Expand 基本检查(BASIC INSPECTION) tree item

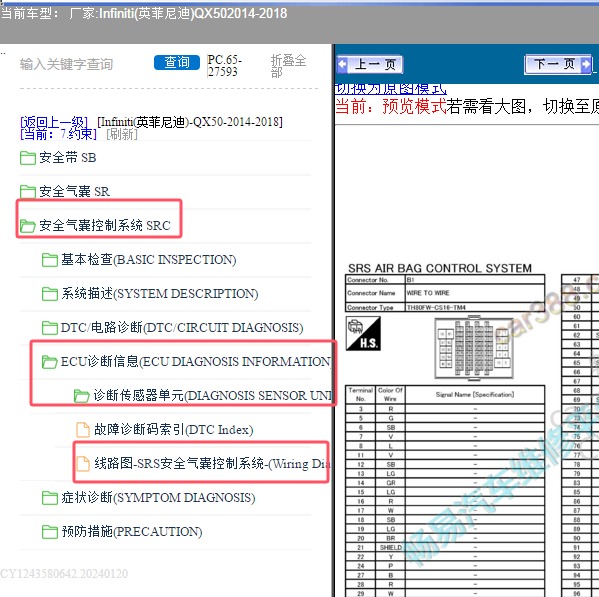coord(149,260)
